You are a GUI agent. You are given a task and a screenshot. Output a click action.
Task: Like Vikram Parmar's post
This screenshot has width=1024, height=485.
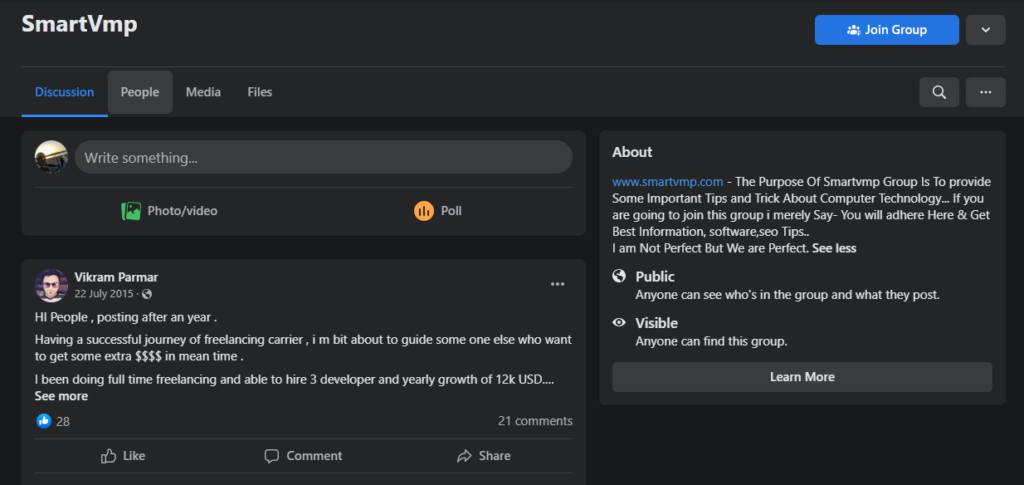point(123,456)
